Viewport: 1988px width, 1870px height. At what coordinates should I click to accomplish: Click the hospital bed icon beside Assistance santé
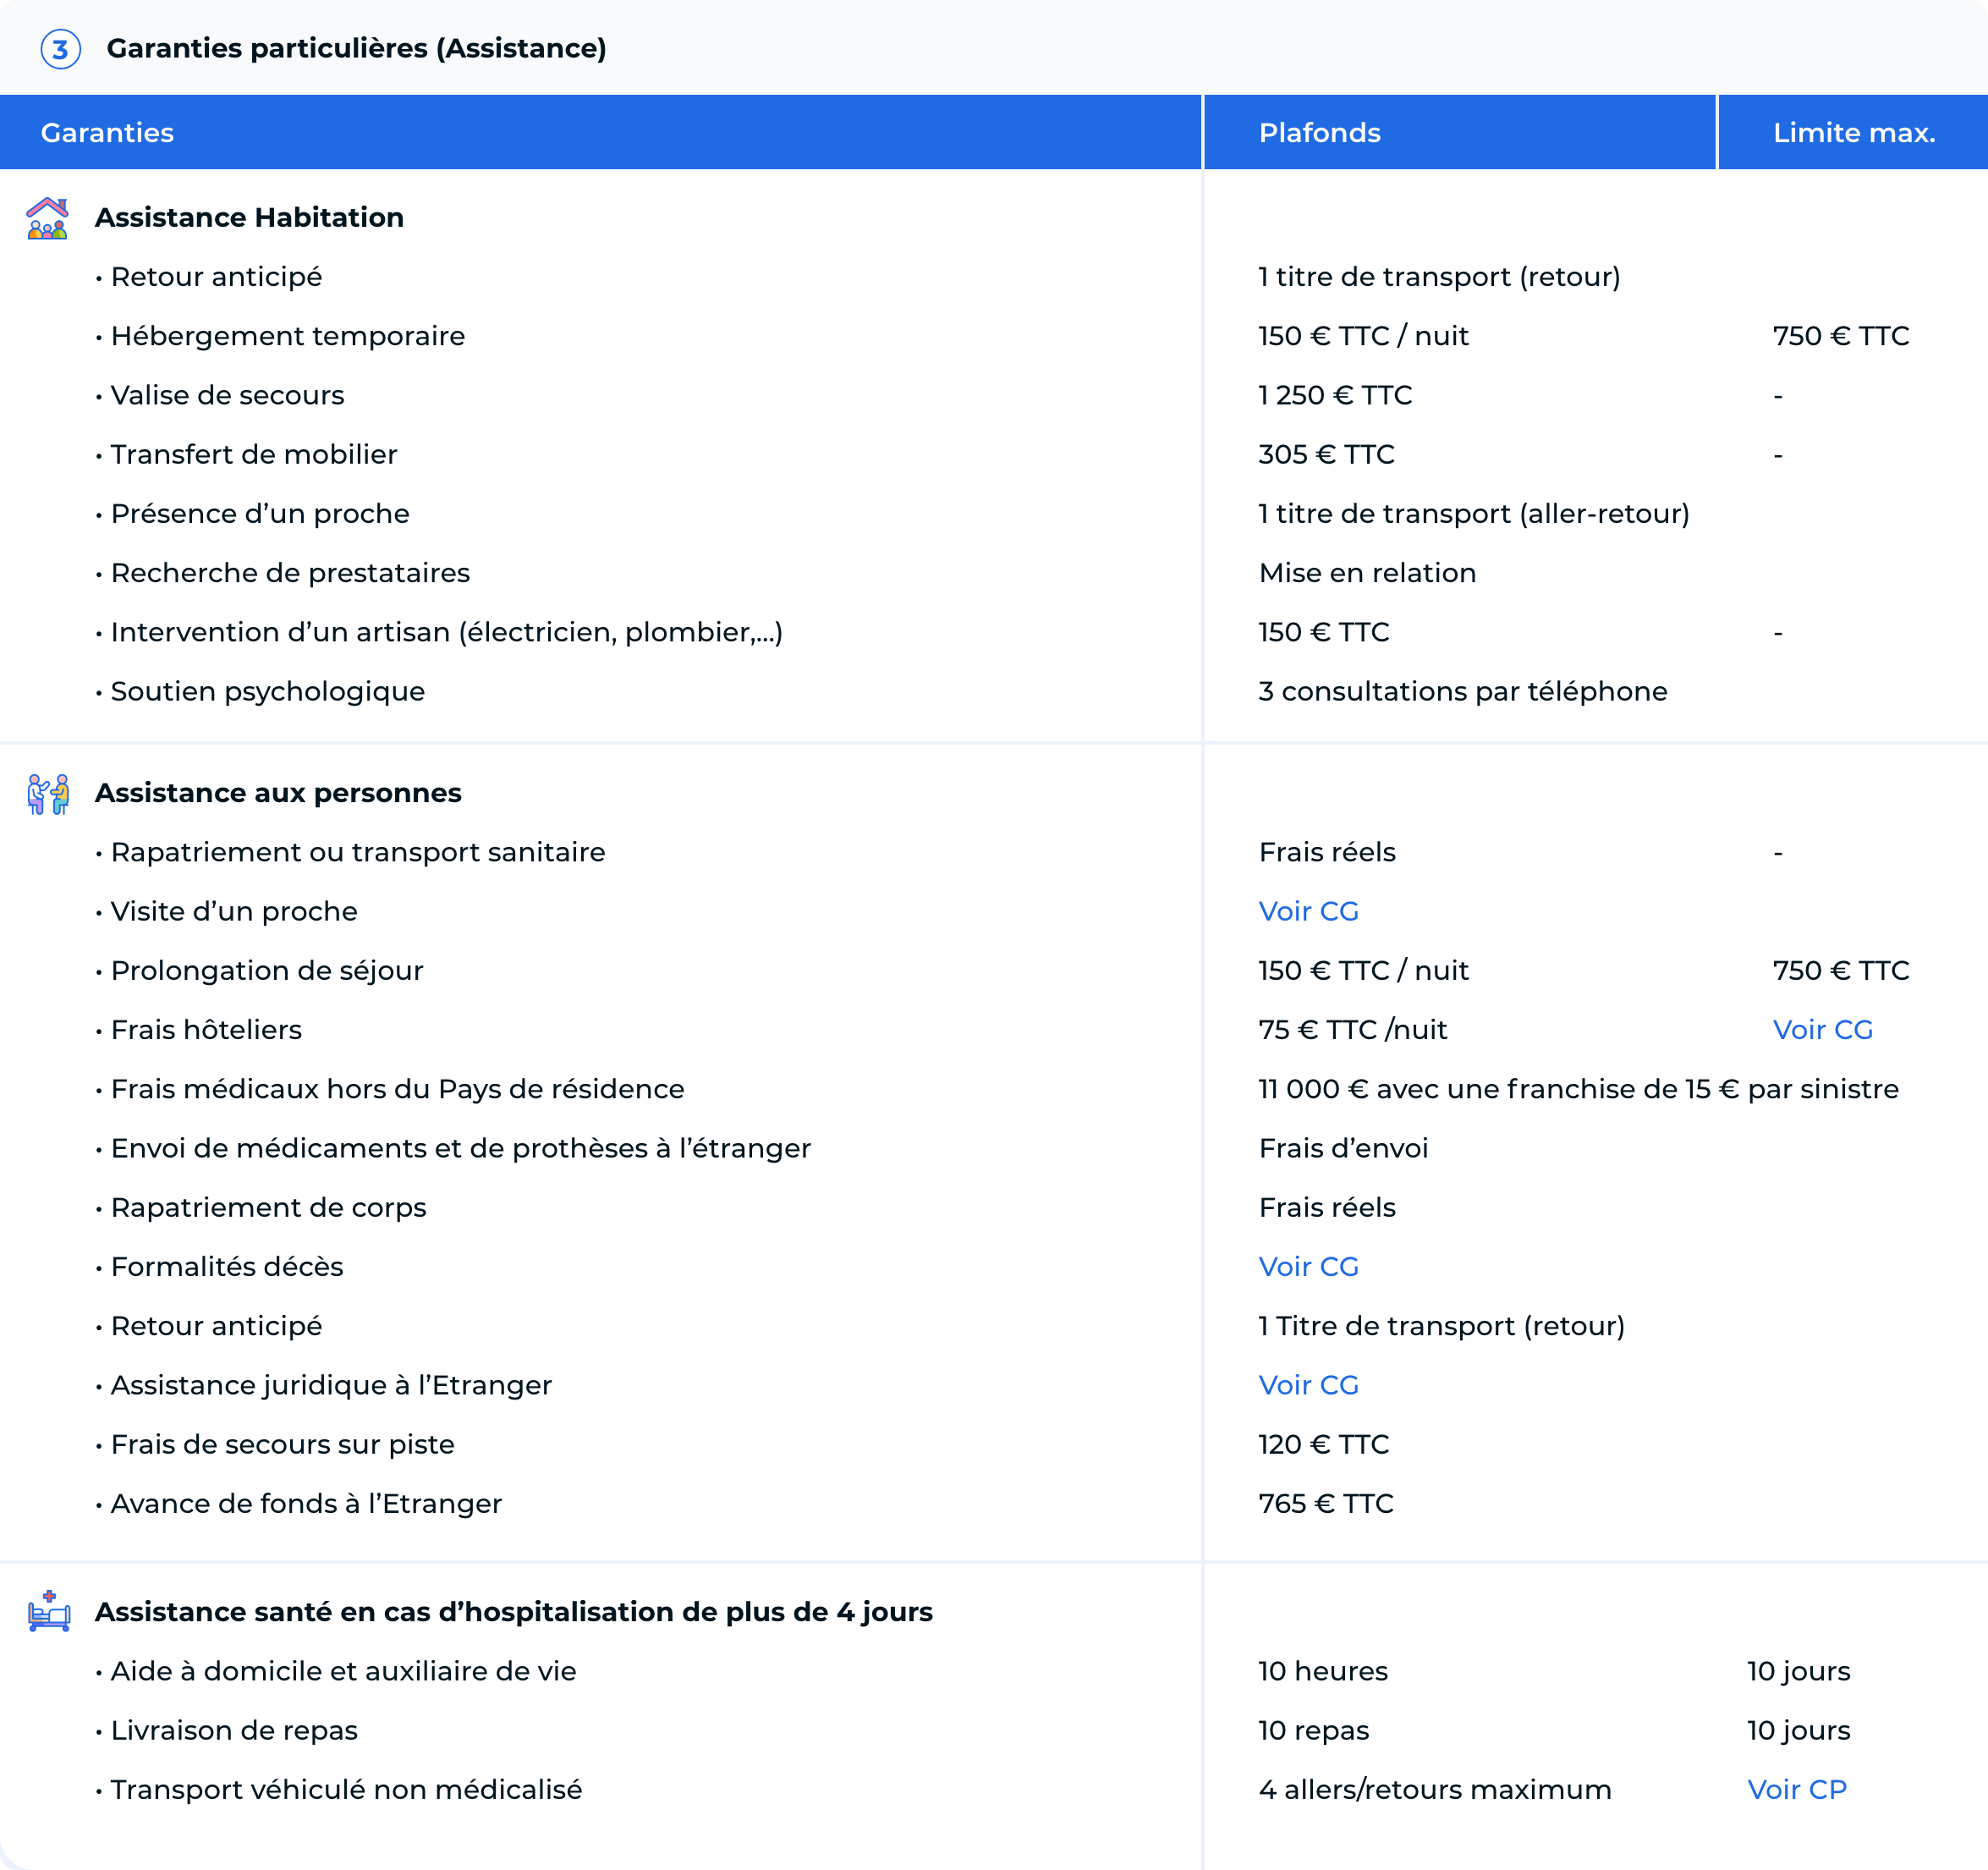tap(49, 1611)
